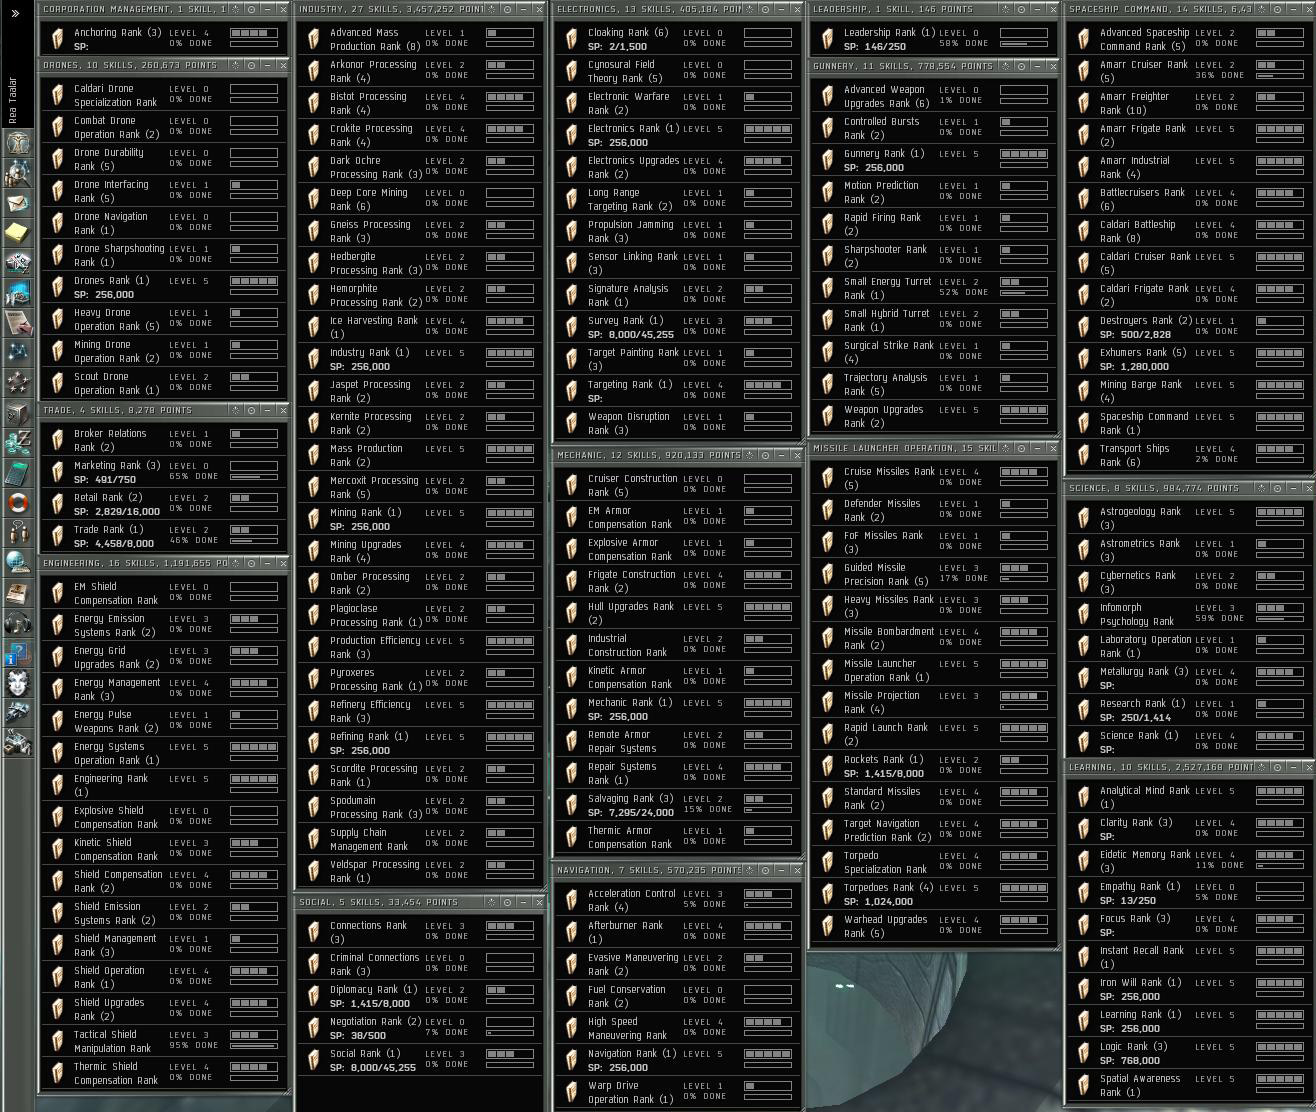
Task: Open the paper journal icon in the sidebar
Action: [18, 322]
